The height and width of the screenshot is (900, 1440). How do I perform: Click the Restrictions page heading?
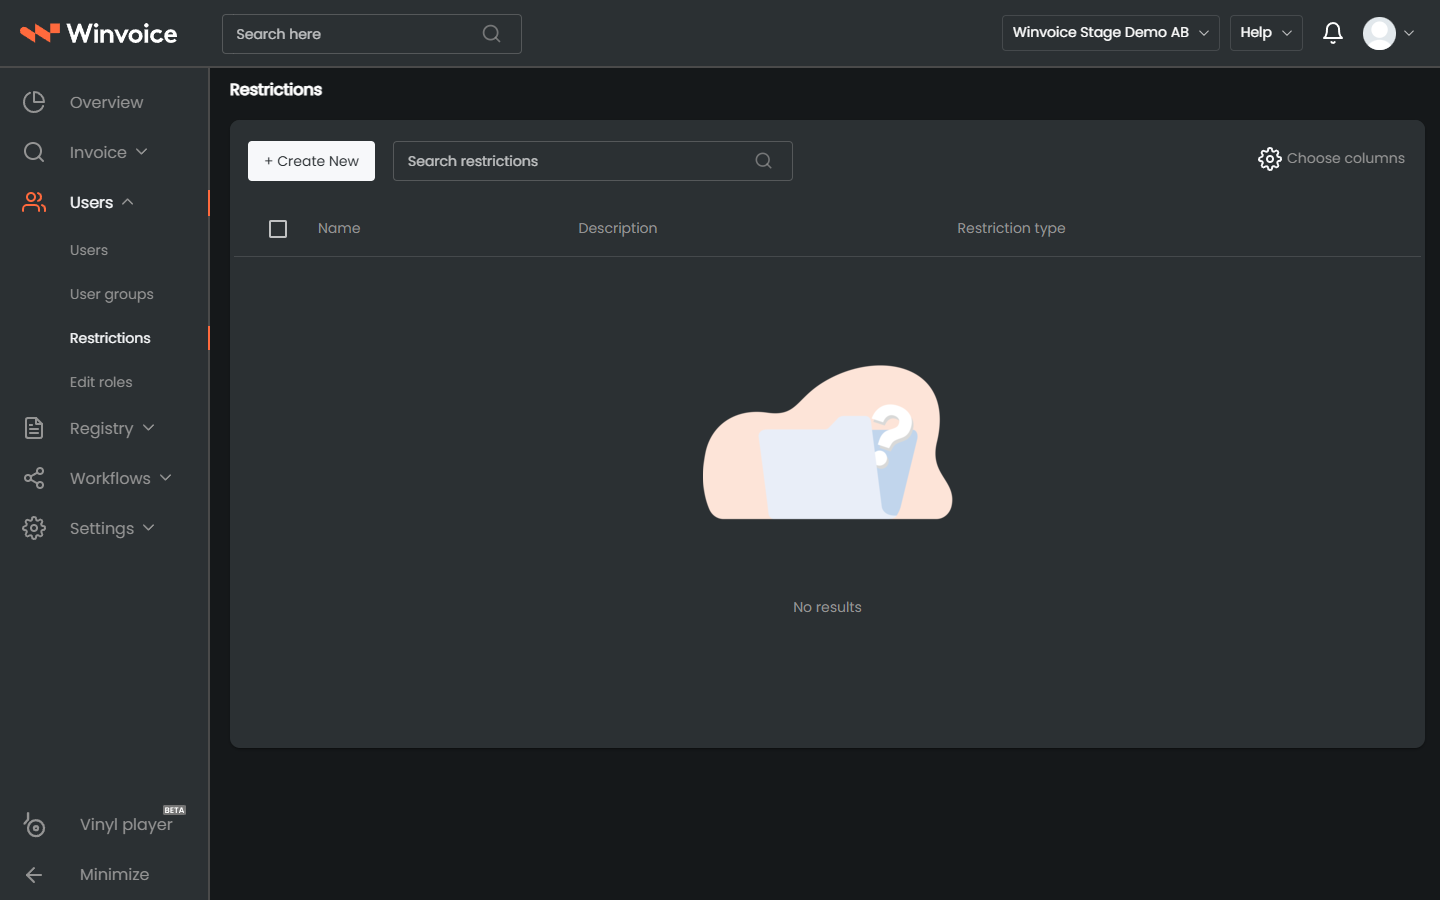276,89
